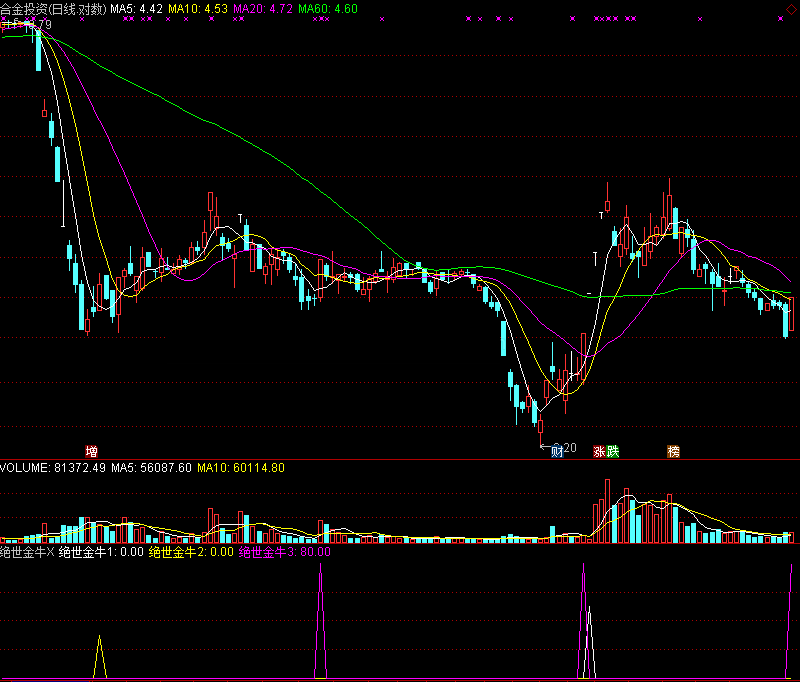Click the 绝世金牛1: 0.00 value label
Image resolution: width=800 pixels, height=682 pixels.
[101, 552]
